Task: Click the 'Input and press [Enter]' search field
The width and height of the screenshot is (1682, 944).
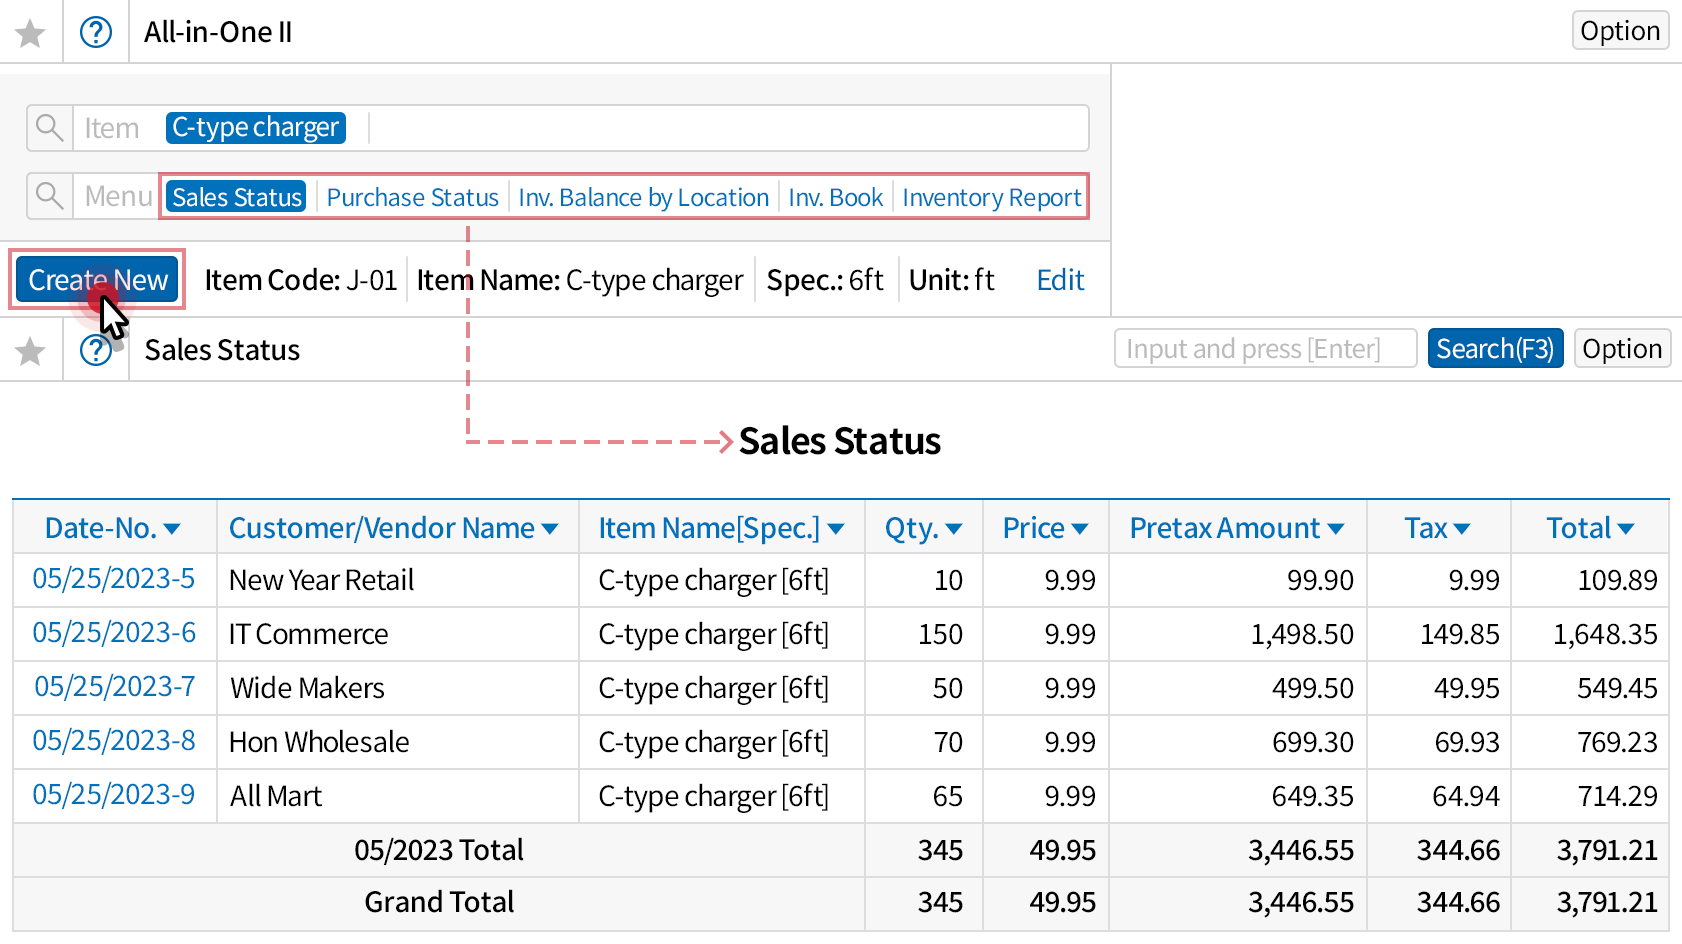Action: pyautogui.click(x=1264, y=349)
